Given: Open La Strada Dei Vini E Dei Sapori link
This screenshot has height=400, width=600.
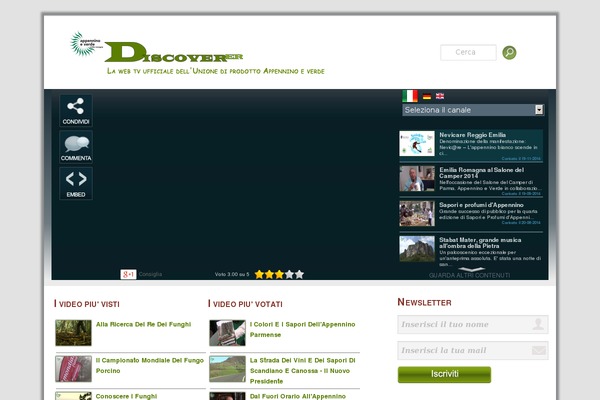Looking at the screenshot, I should click(302, 371).
